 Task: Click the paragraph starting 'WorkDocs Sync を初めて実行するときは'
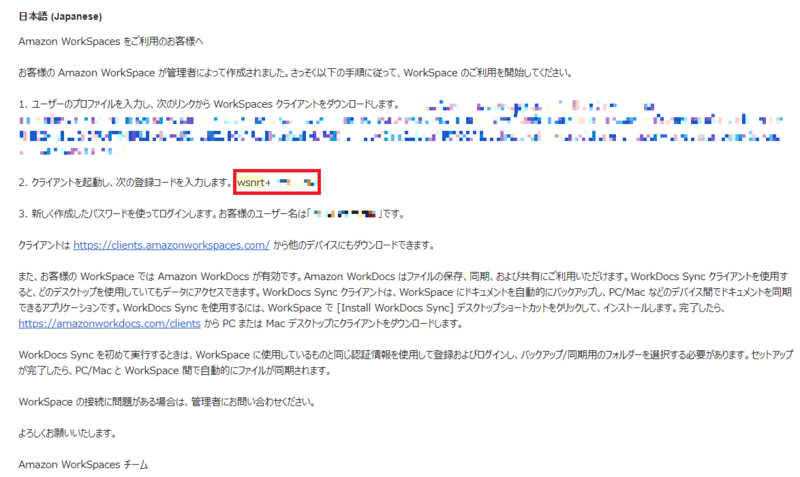(x=406, y=363)
